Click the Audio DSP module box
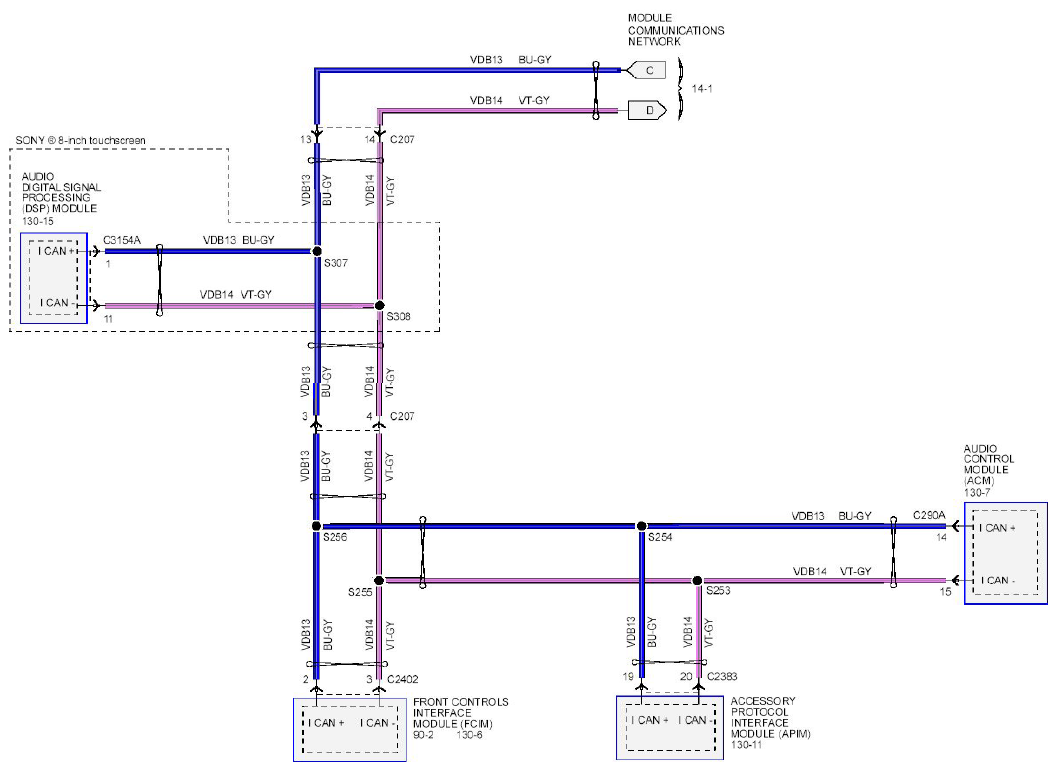Image resolution: width=1057 pixels, height=771 pixels. click(54, 278)
